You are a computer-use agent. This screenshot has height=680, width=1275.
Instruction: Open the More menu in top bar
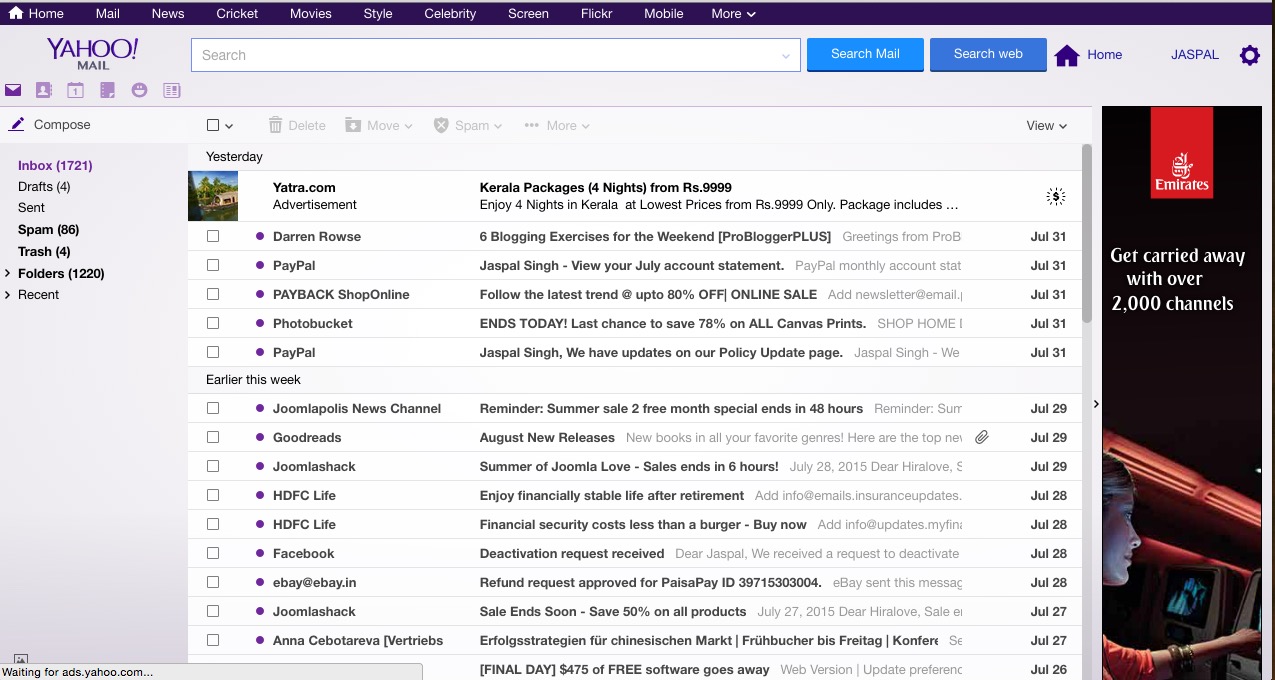733,13
